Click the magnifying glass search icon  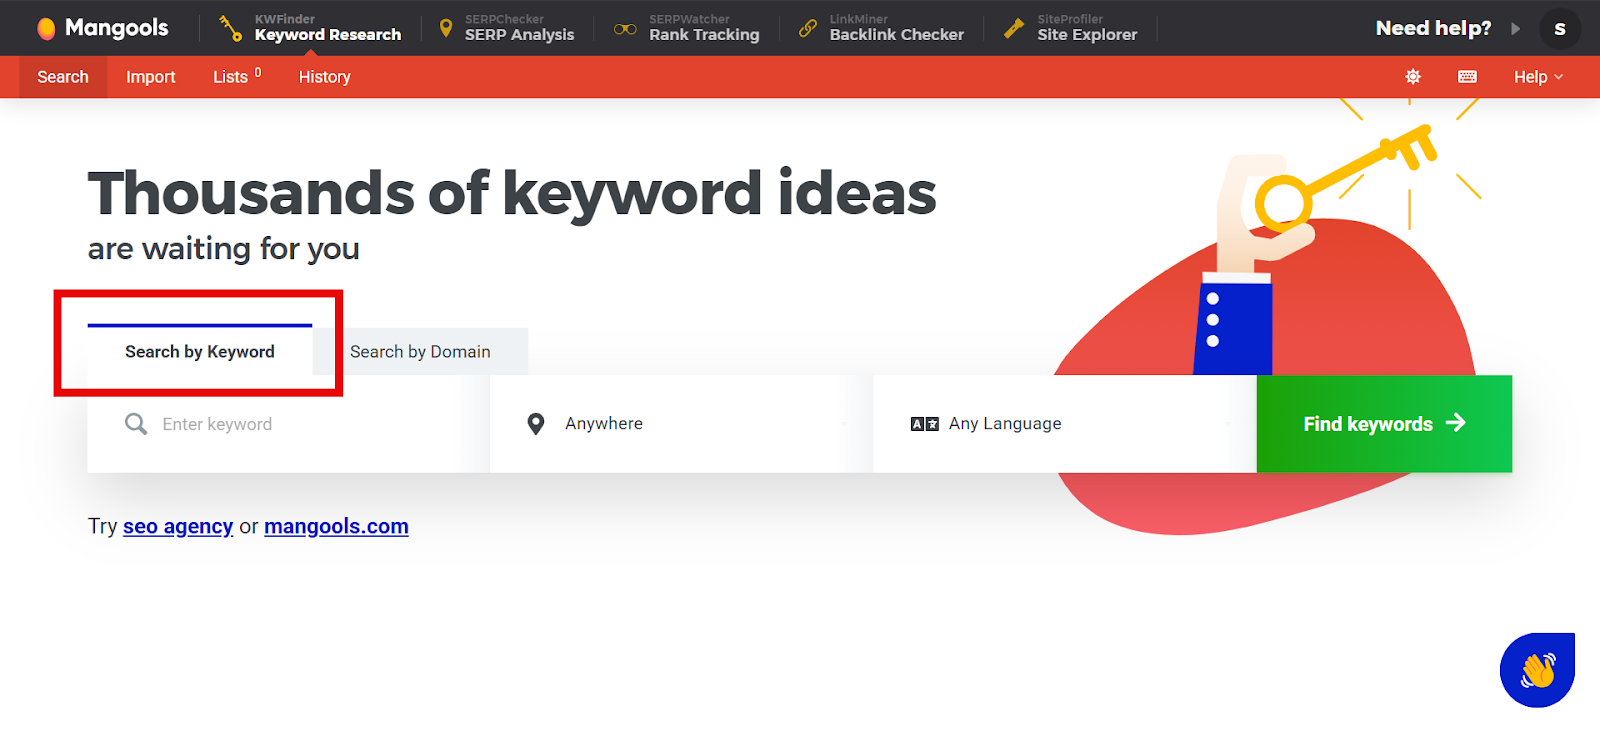136,424
